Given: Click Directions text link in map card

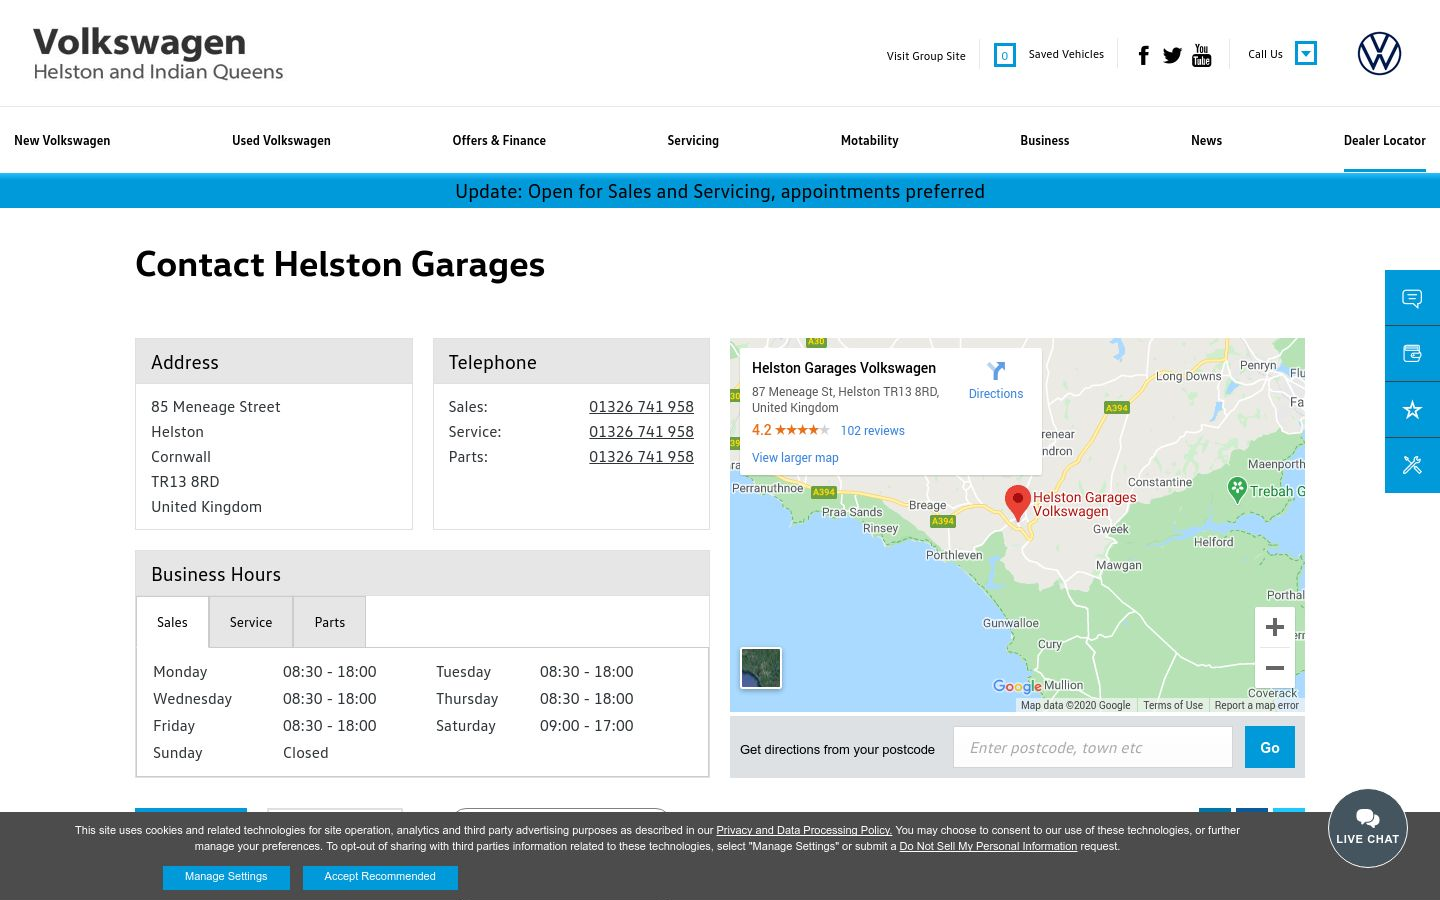Looking at the screenshot, I should [996, 394].
